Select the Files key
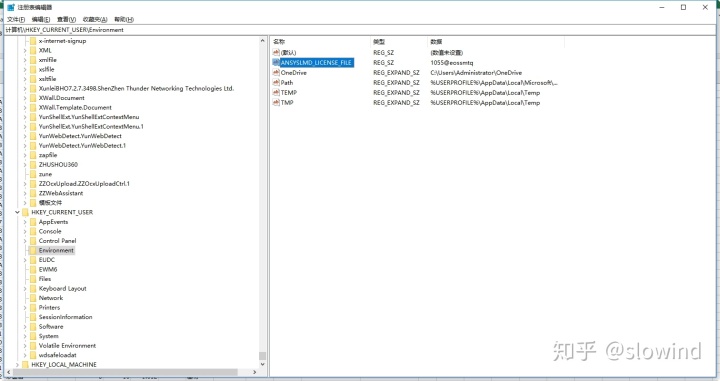Image resolution: width=720 pixels, height=381 pixels. [x=45, y=279]
